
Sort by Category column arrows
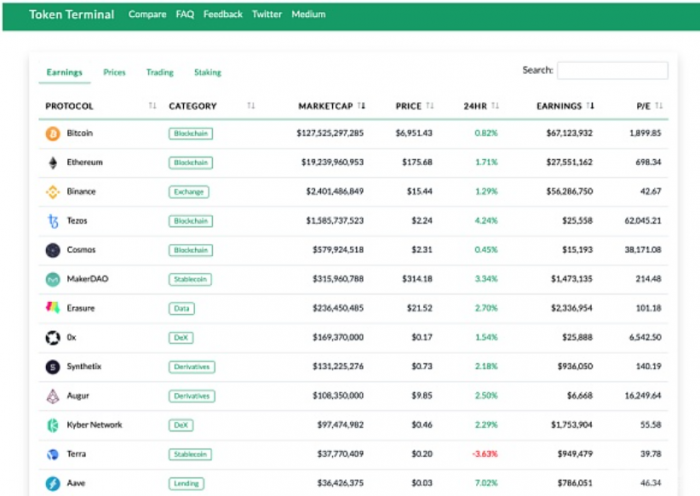pos(251,106)
